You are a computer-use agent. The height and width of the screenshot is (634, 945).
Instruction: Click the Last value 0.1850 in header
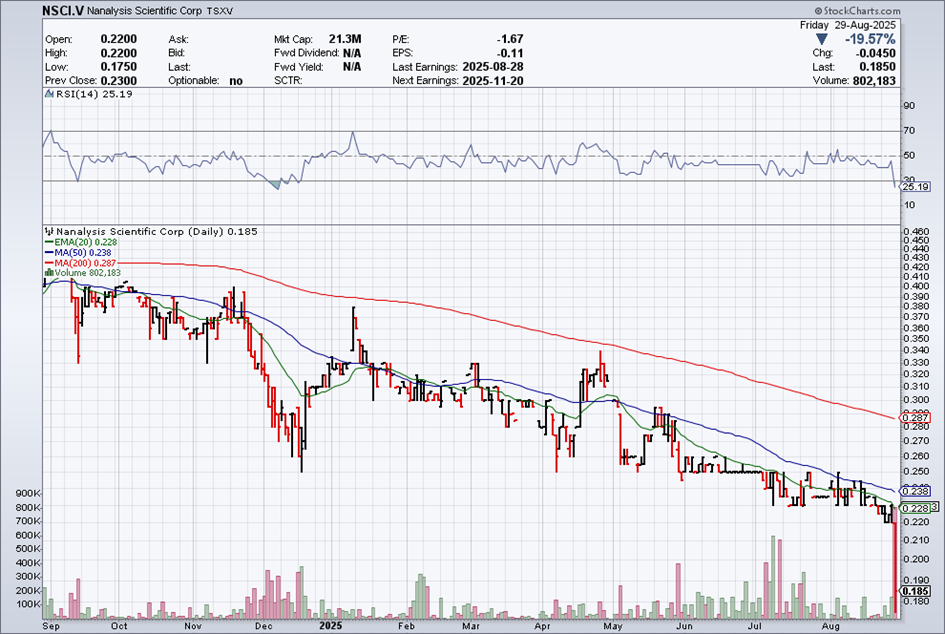[878, 67]
